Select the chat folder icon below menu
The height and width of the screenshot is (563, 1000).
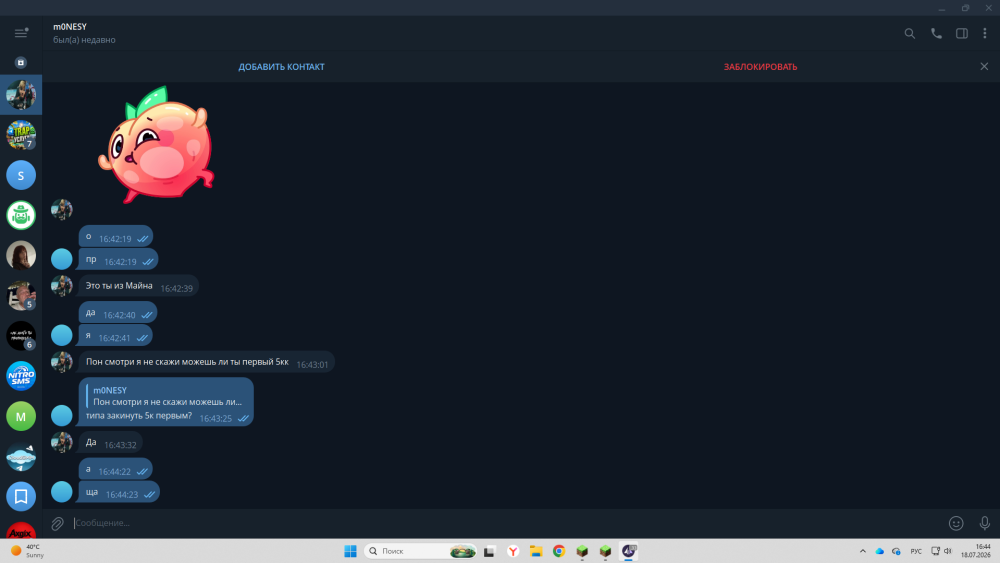[21, 62]
